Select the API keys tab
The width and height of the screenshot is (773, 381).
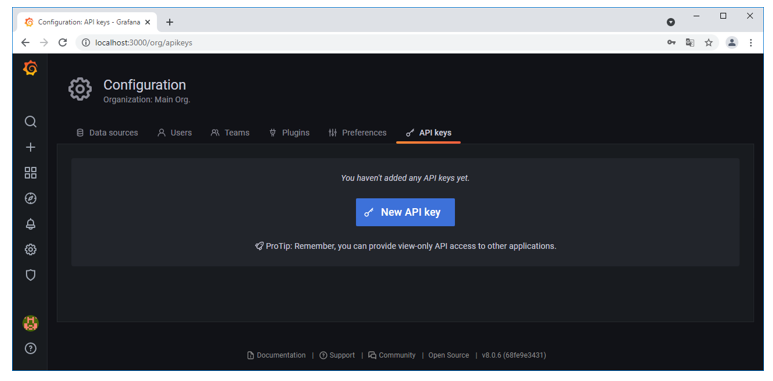[x=428, y=133]
